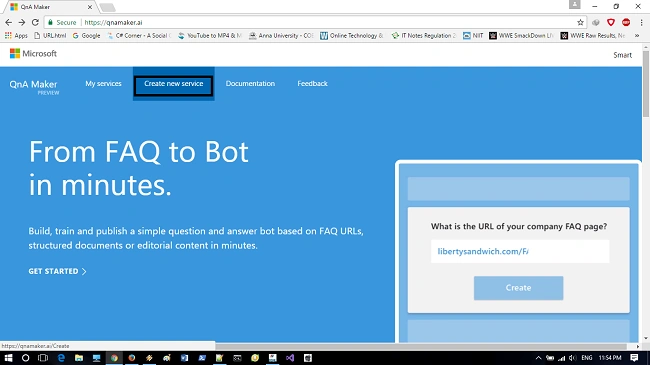Open the grey extension icon beside the star
Viewport: 650px width, 365px height.
click(x=596, y=22)
